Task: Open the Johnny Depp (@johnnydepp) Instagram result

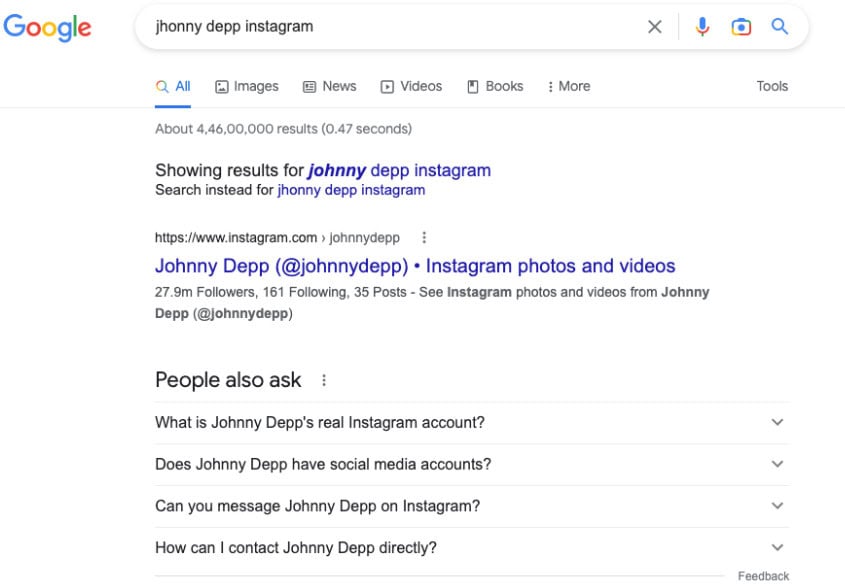Action: [415, 266]
